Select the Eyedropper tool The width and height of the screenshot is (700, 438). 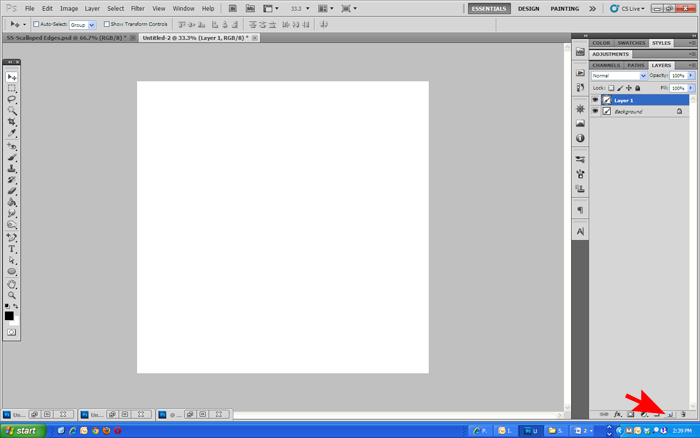tap(12, 133)
